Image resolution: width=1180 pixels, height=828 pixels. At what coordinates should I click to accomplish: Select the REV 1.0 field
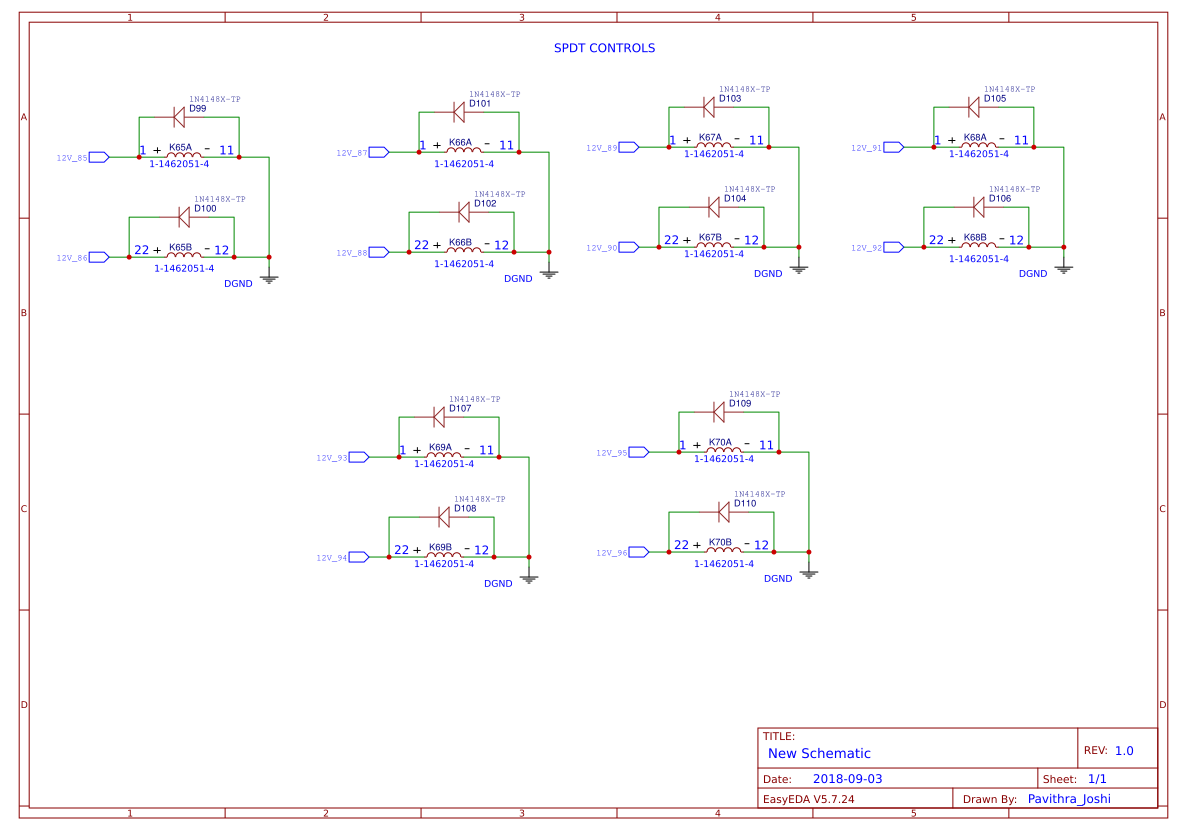(x=1106, y=748)
